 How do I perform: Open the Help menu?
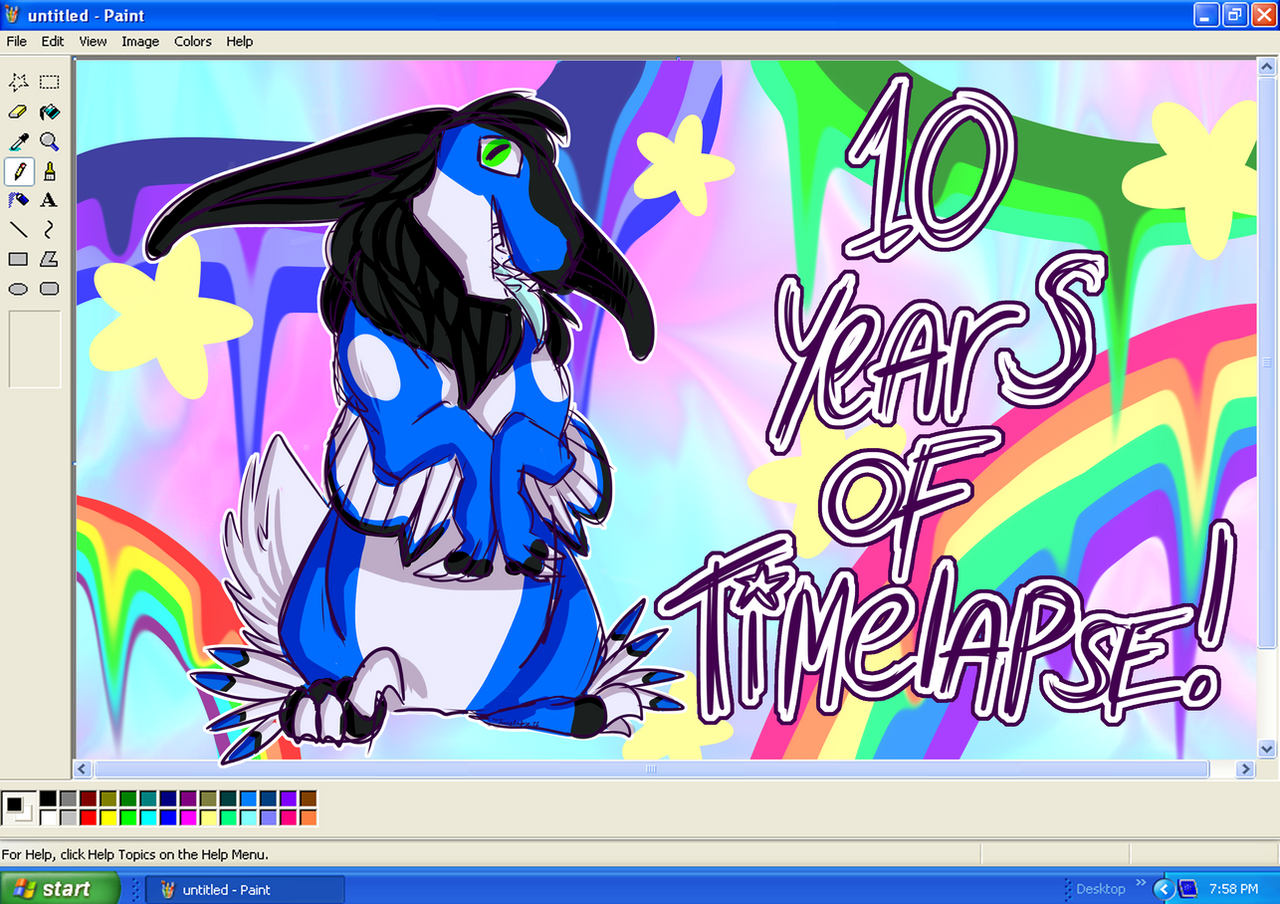tap(239, 41)
